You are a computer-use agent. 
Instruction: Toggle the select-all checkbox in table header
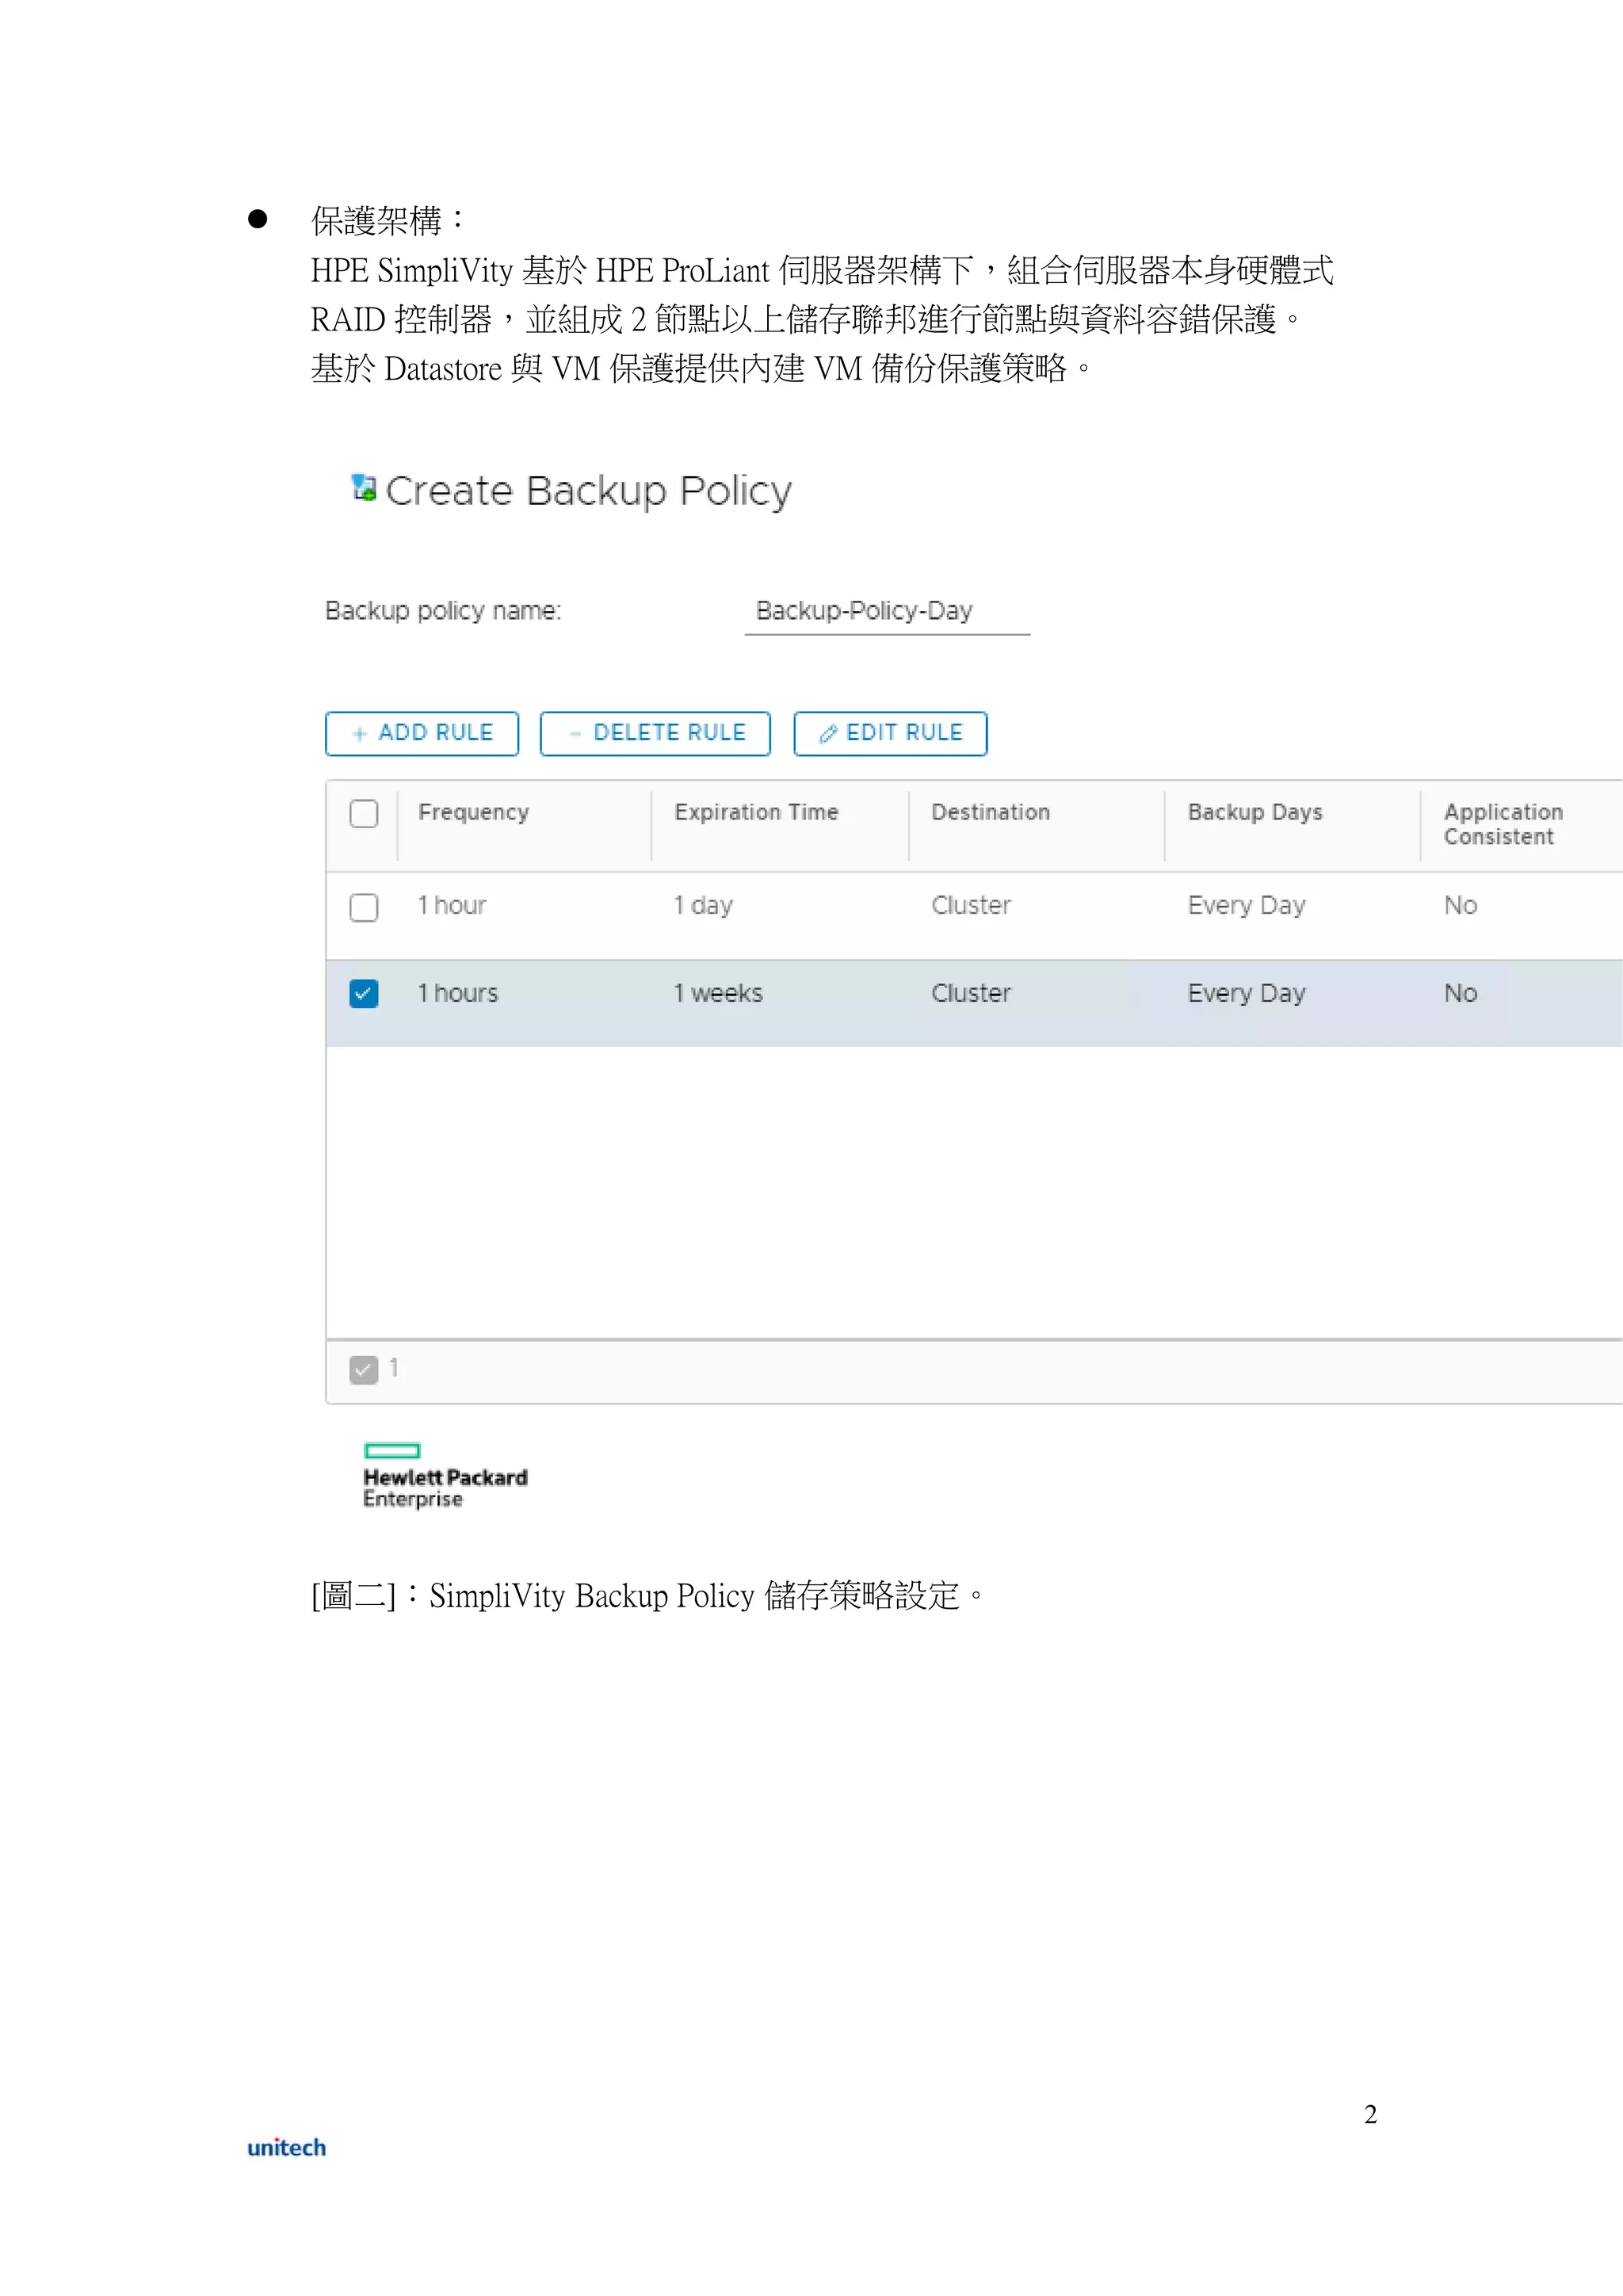(x=364, y=813)
